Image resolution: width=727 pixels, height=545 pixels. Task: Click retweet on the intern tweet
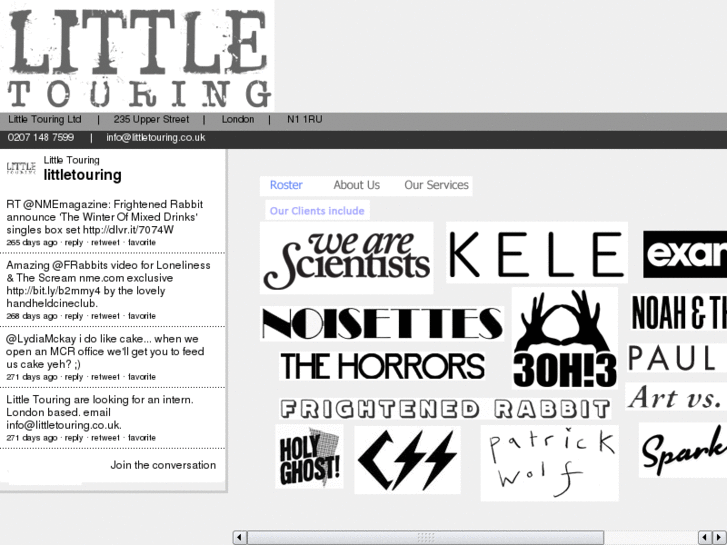(x=105, y=438)
